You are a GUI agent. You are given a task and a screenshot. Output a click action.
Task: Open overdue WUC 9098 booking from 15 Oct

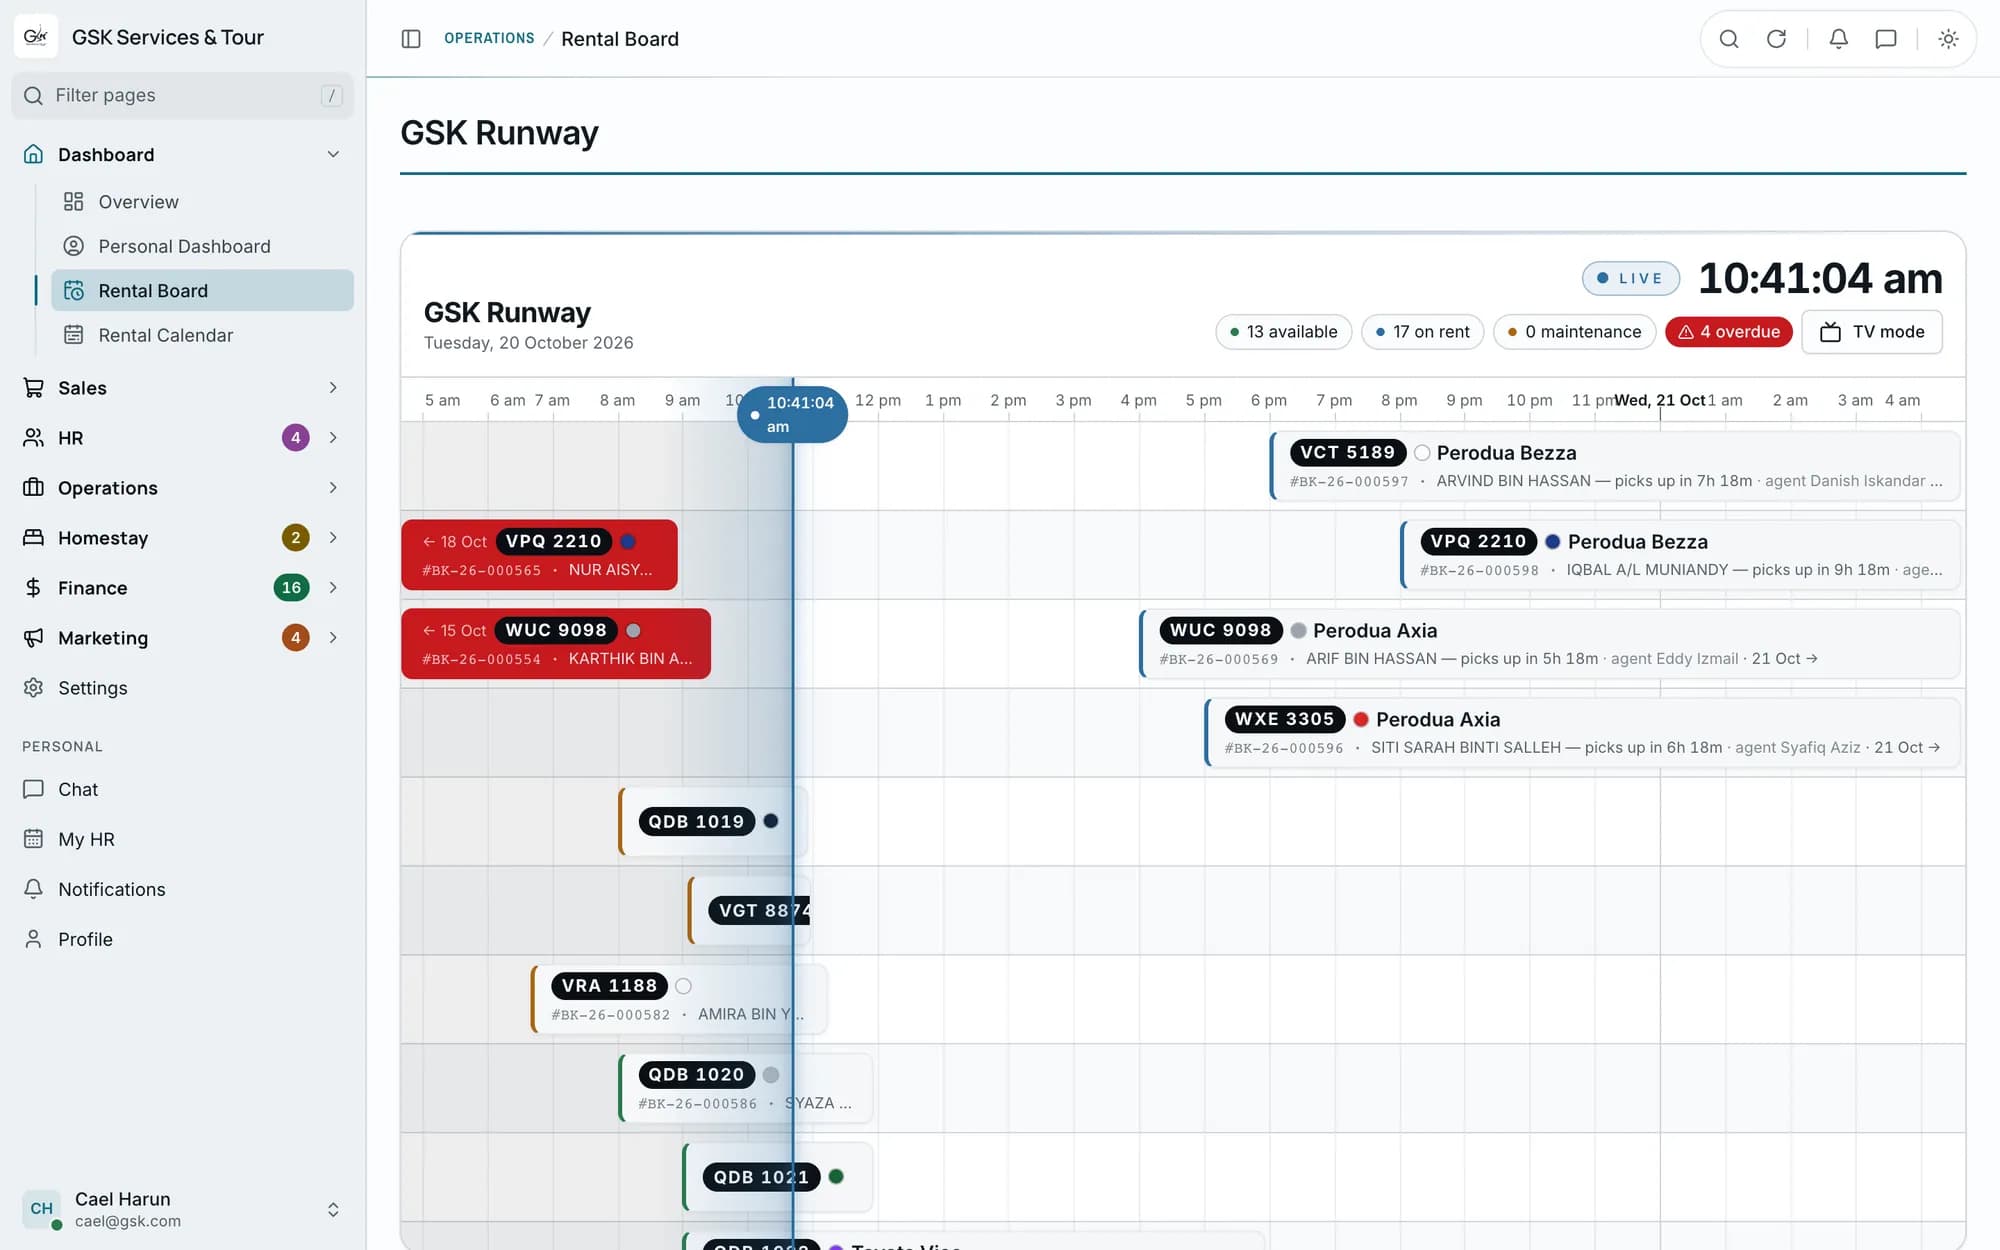pos(556,644)
